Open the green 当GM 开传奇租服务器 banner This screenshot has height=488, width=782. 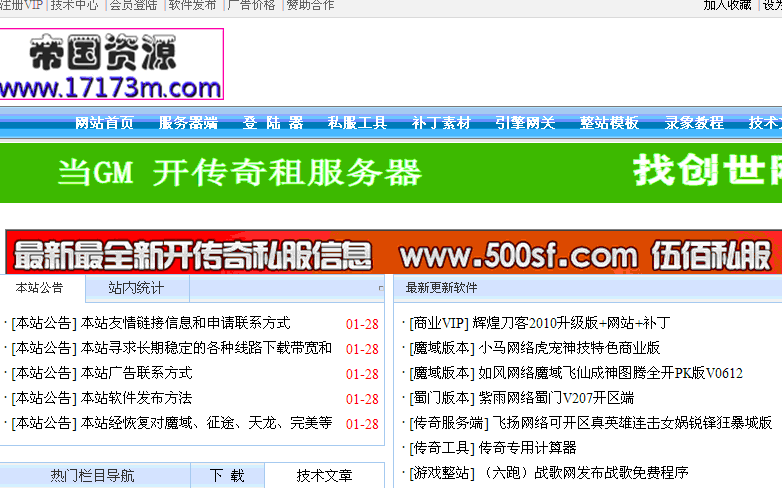coord(391,173)
